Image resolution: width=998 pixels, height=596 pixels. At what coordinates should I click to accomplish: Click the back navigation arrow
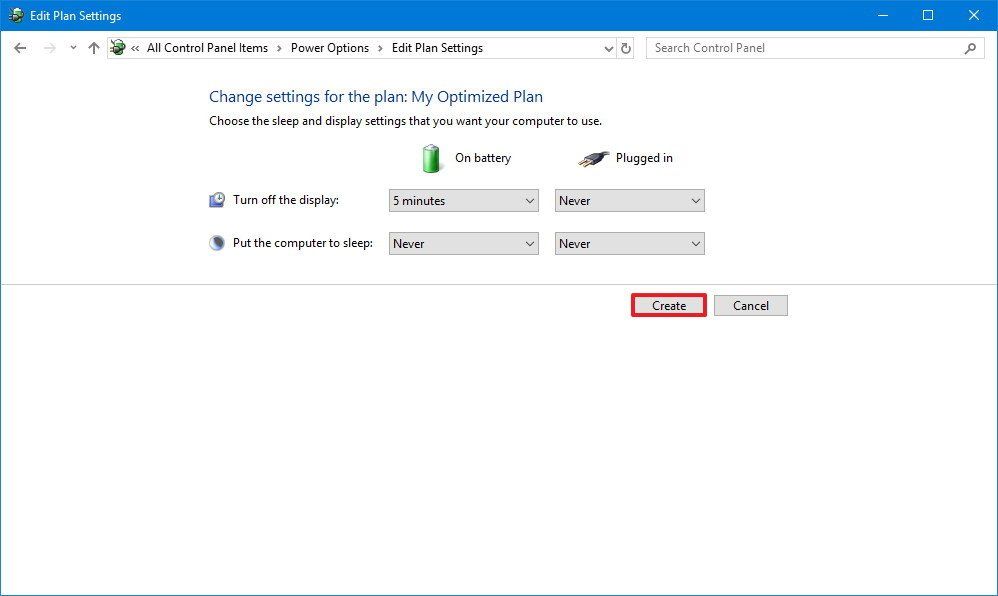point(20,47)
